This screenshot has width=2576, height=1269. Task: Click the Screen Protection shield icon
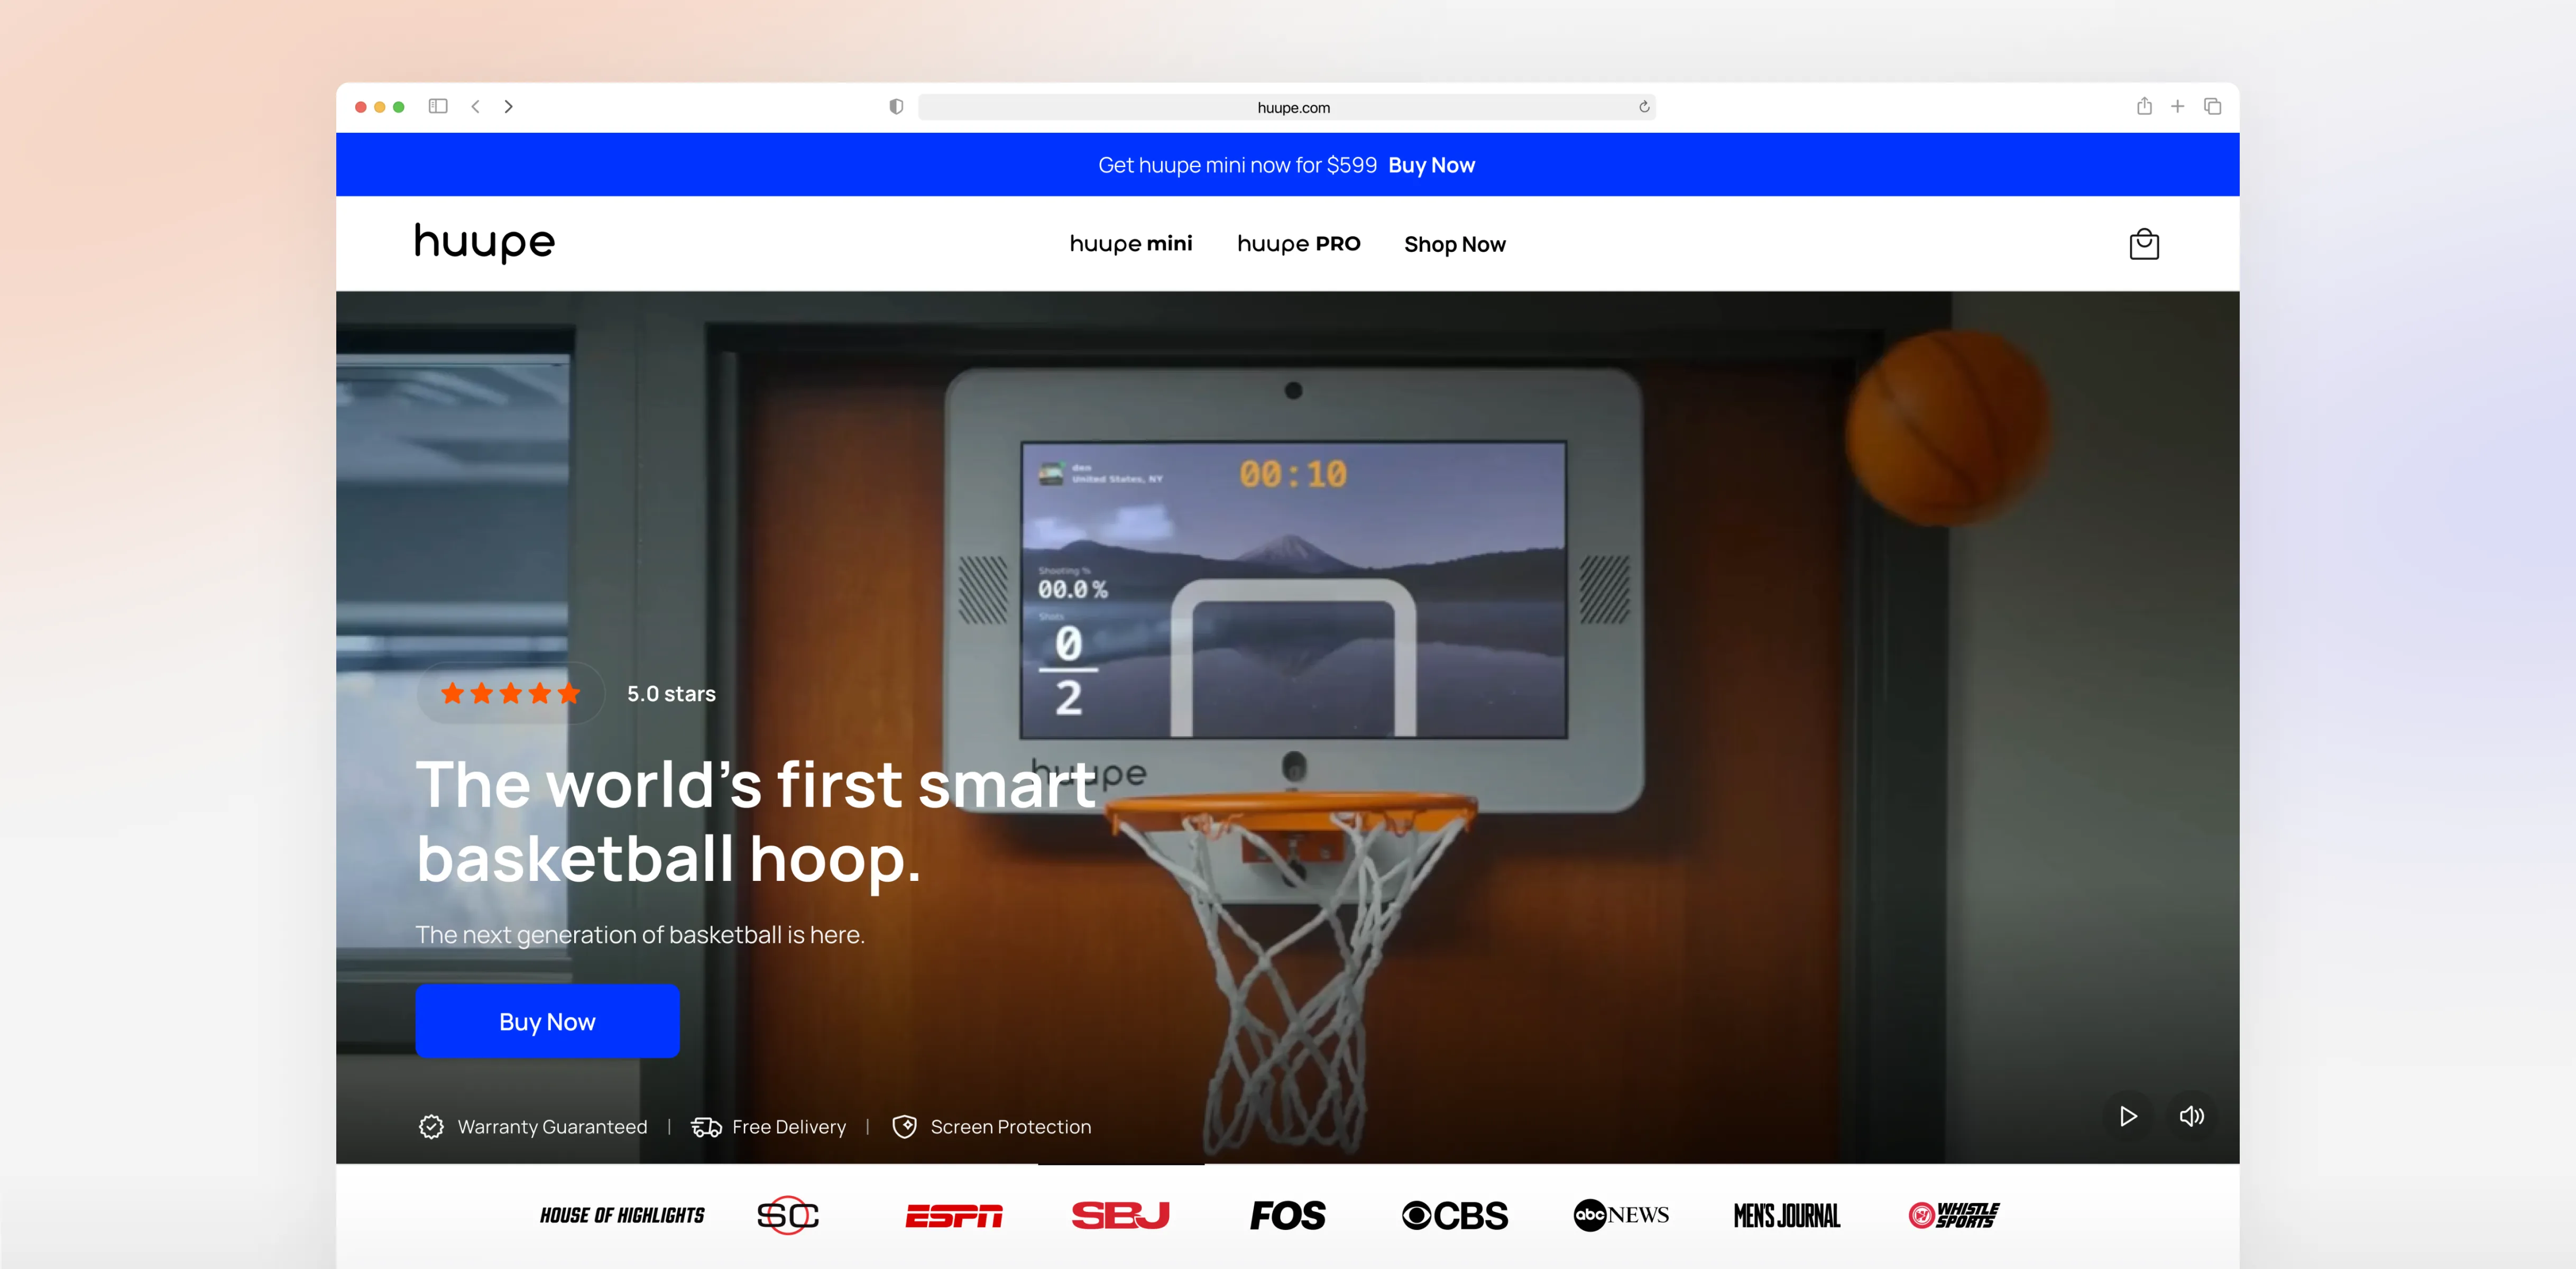904,1127
